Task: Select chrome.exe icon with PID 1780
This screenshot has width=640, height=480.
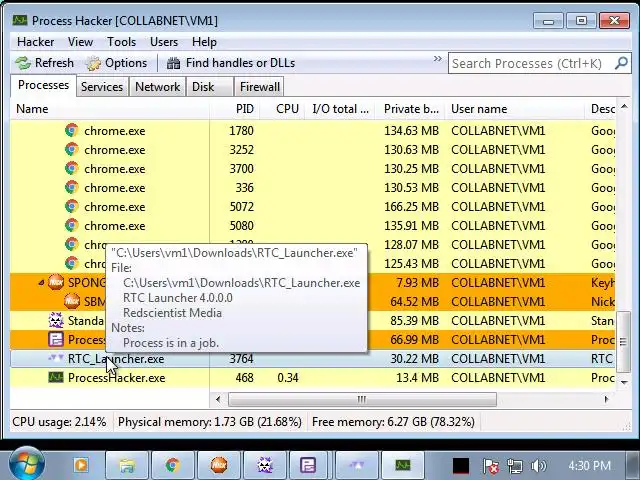Action: pyautogui.click(x=72, y=131)
